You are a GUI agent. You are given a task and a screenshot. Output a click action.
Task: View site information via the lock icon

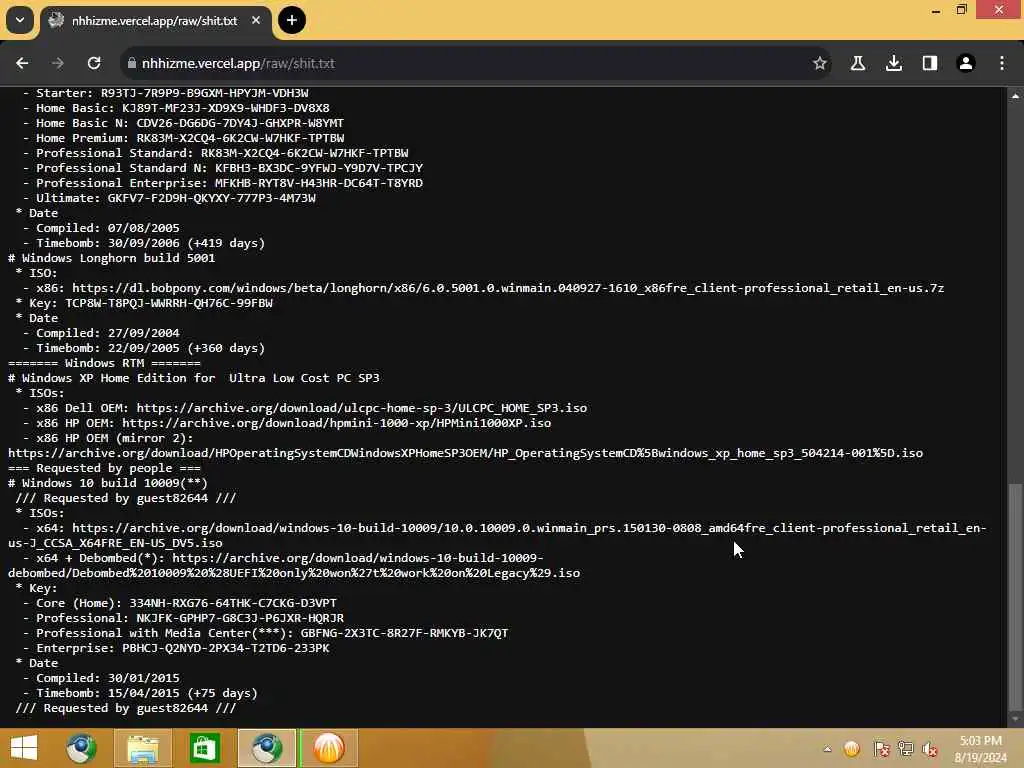(131, 63)
